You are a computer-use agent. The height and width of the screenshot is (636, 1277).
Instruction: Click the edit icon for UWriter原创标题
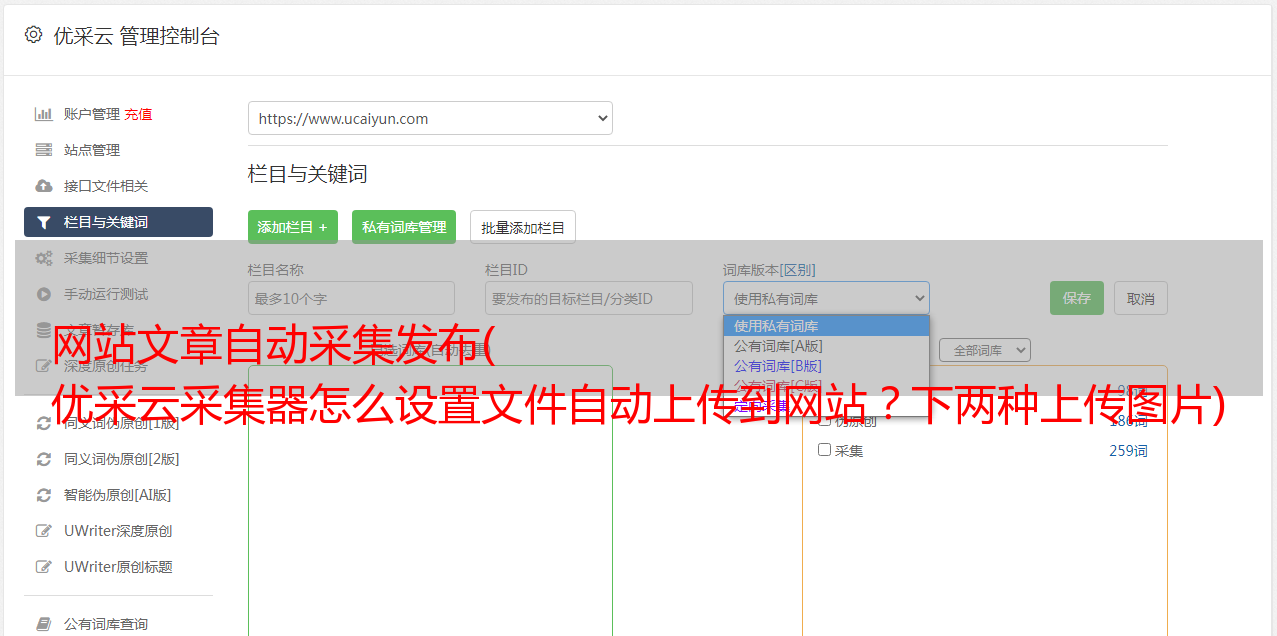coord(43,567)
